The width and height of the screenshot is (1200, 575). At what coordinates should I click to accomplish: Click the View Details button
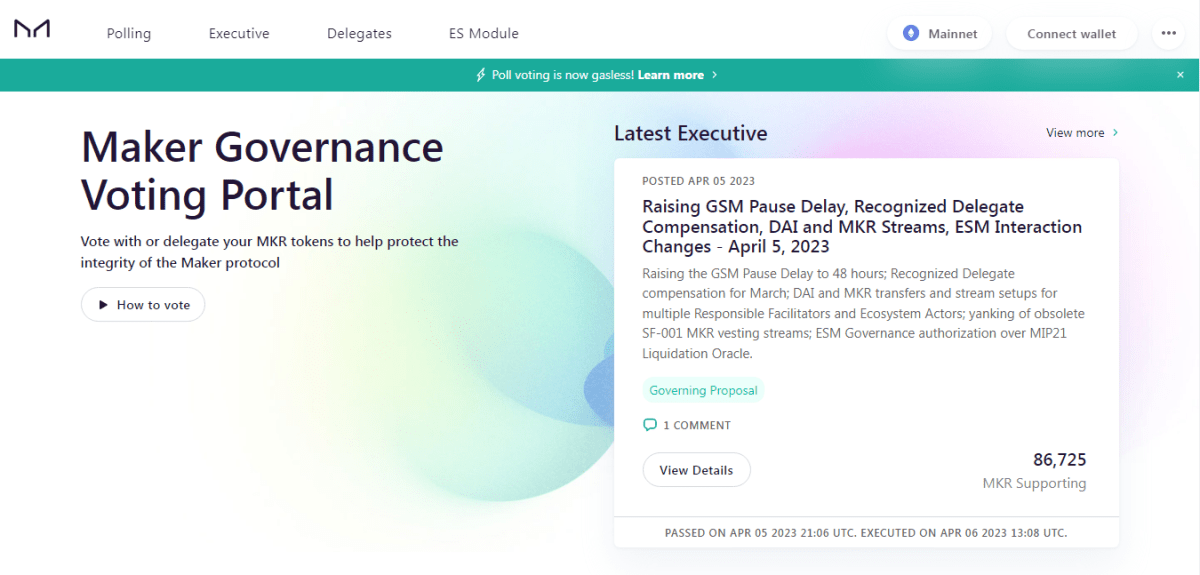click(696, 470)
